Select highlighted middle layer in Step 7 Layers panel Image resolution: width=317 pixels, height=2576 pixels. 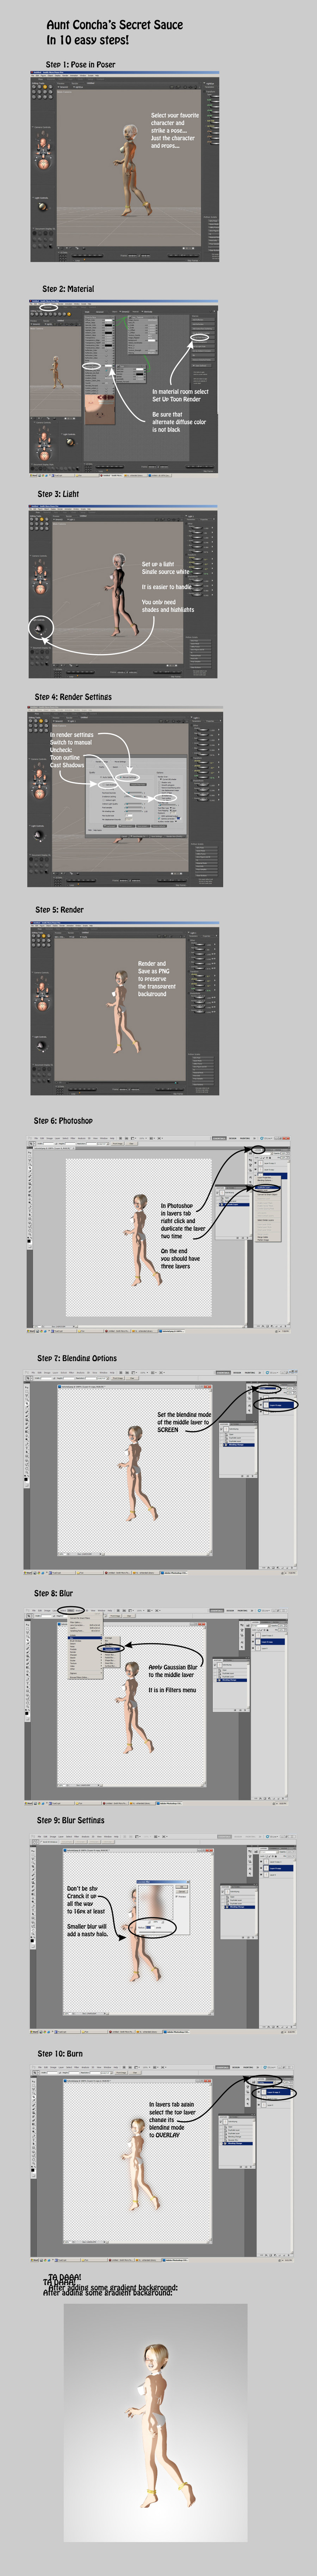pyautogui.click(x=277, y=1405)
